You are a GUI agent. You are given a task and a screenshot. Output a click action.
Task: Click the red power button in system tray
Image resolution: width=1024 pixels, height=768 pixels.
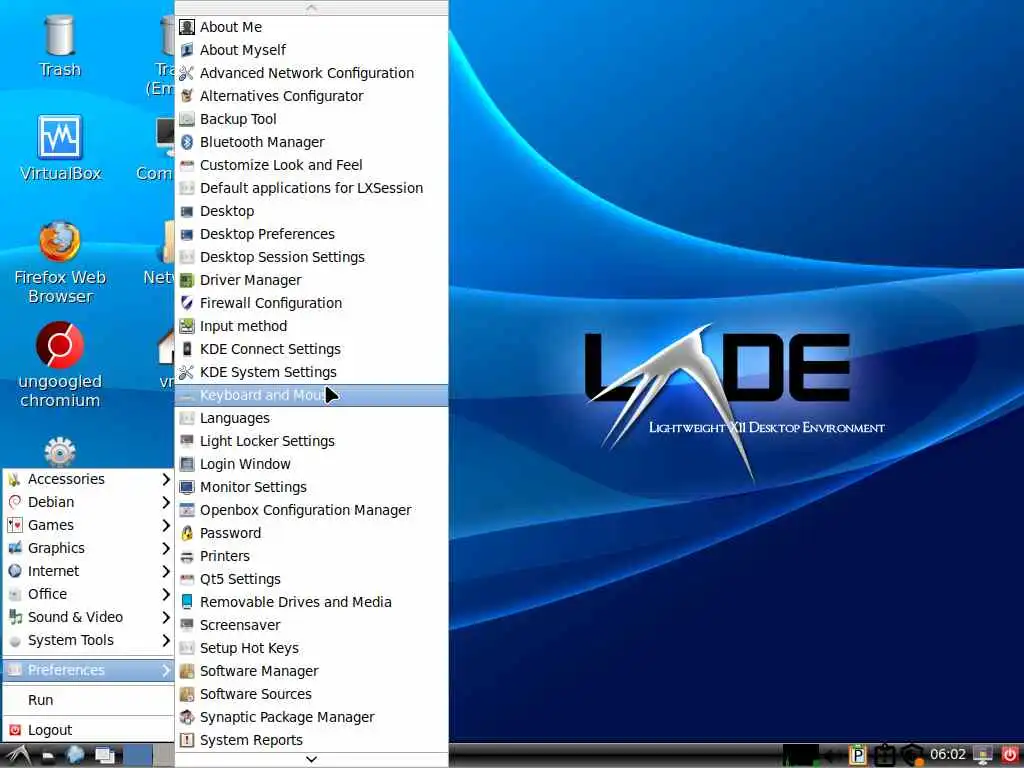click(x=1010, y=755)
